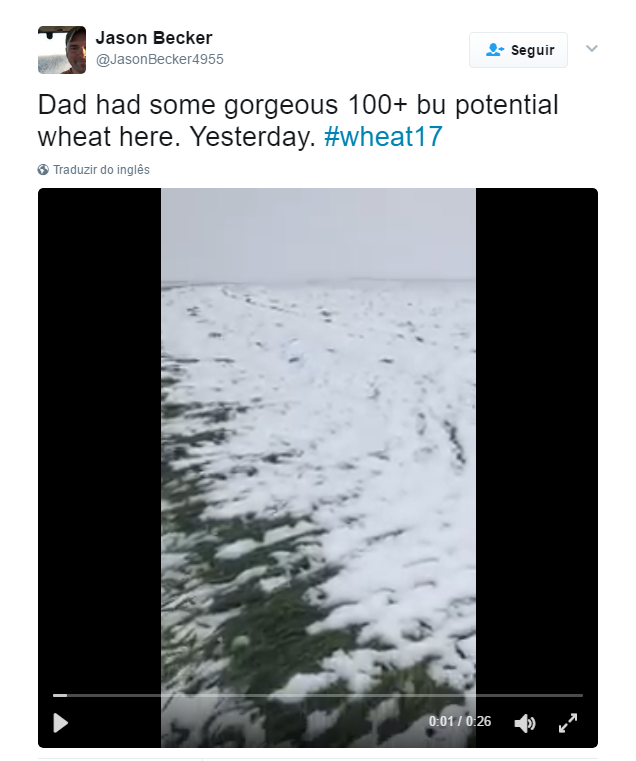Expand the tweet options chevron
Viewport: 636px width, 761px height.
[x=592, y=48]
